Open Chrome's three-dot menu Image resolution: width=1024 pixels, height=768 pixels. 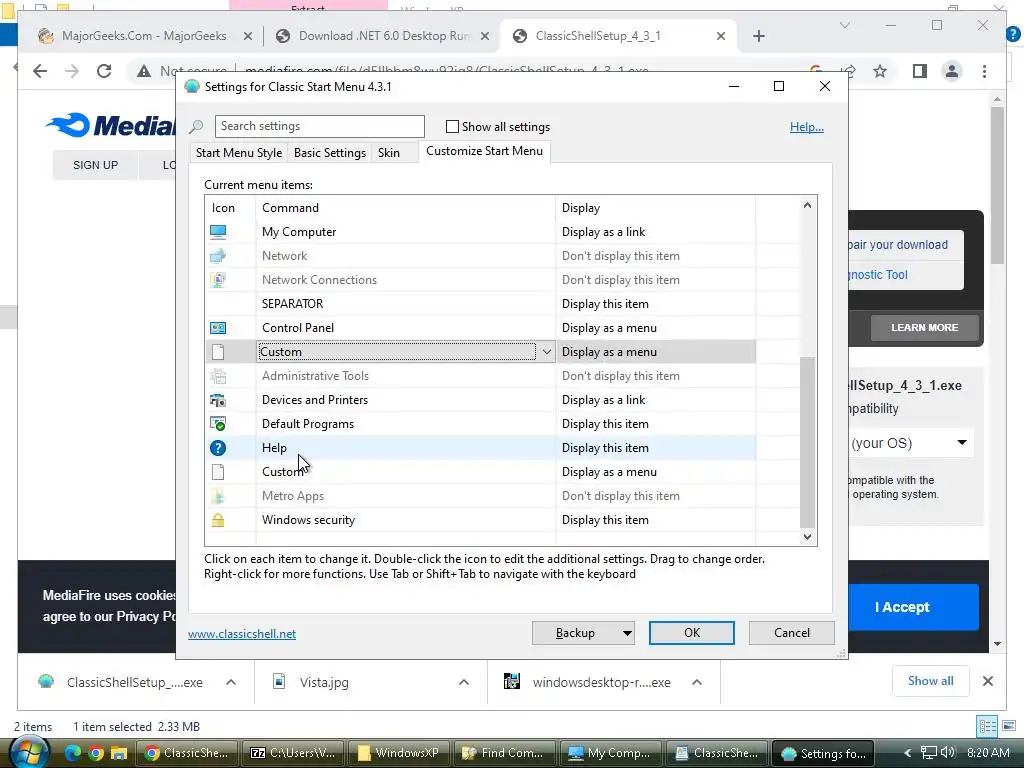[x=984, y=71]
